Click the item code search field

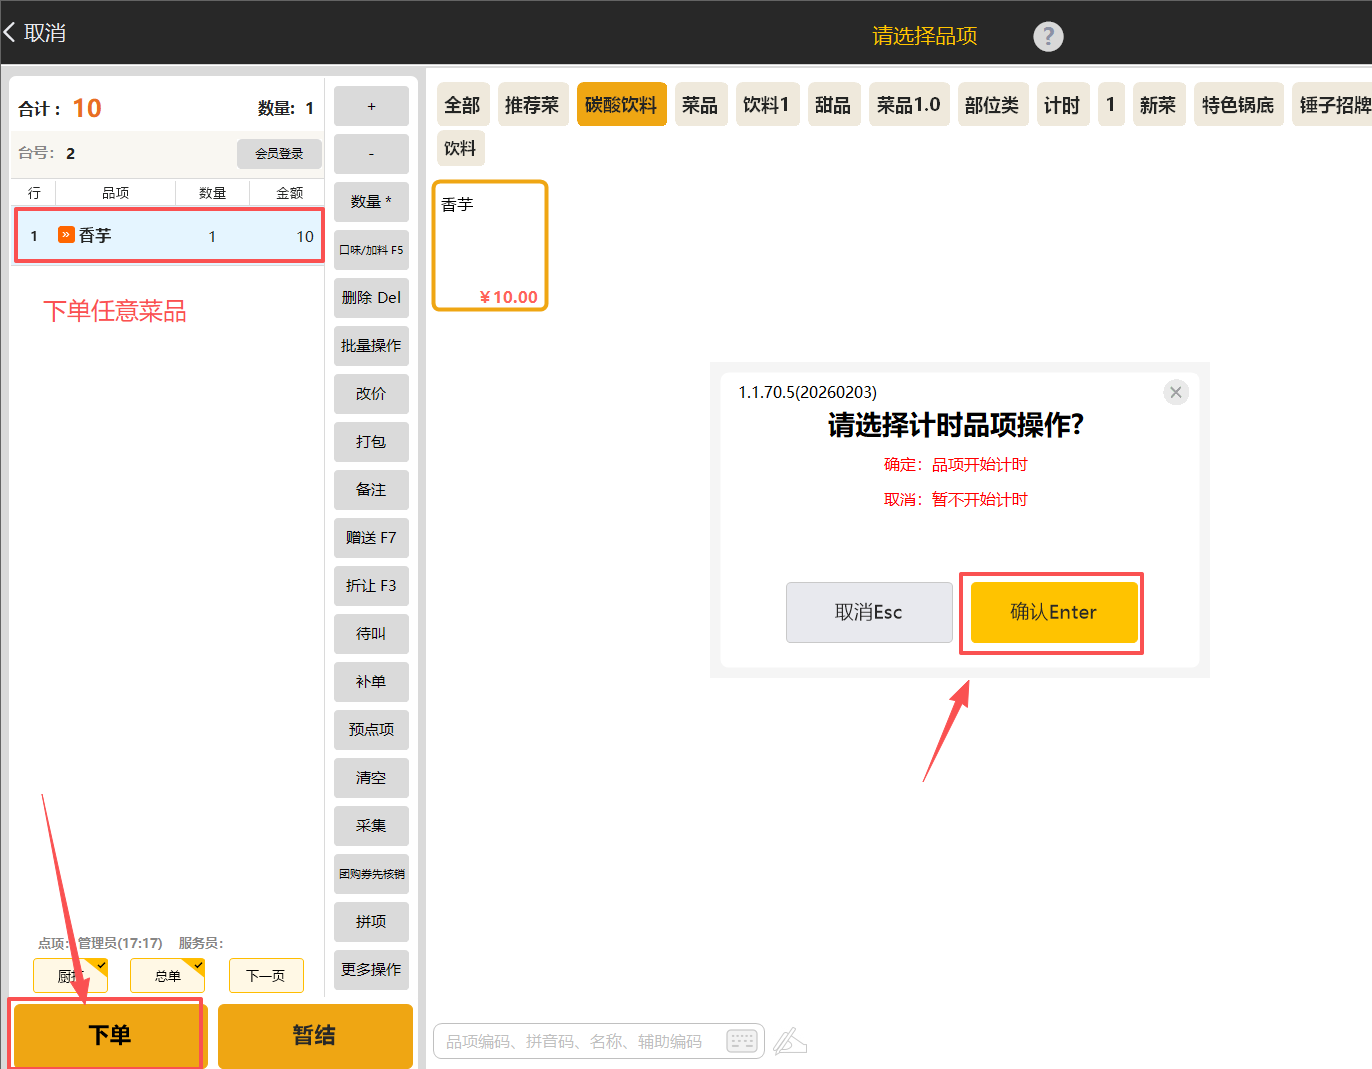coord(575,1041)
